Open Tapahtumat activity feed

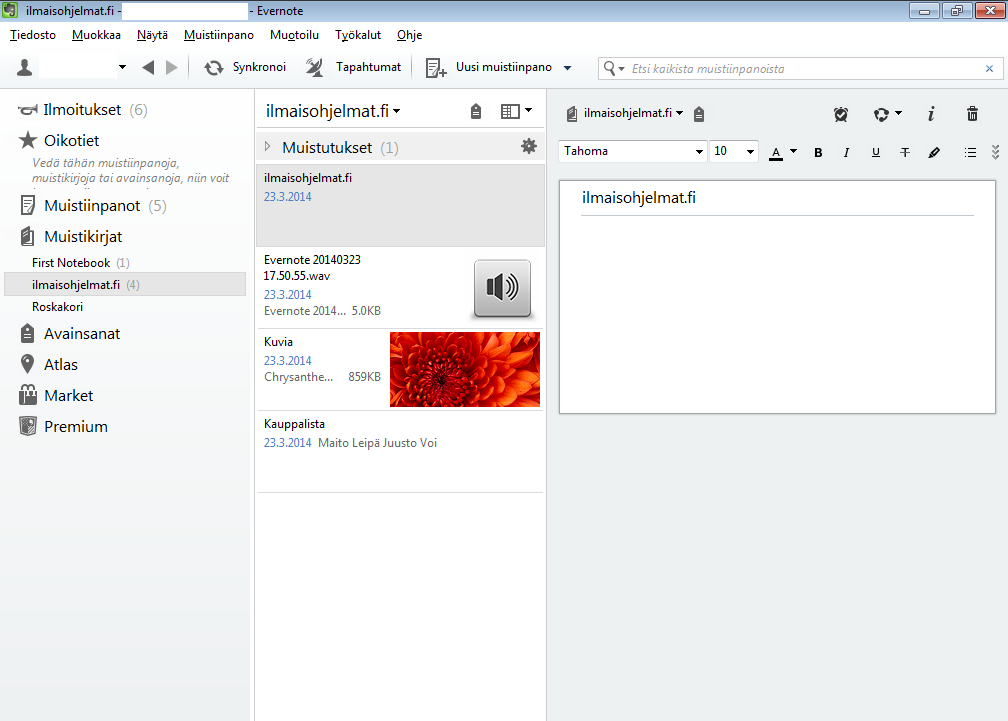(x=353, y=67)
